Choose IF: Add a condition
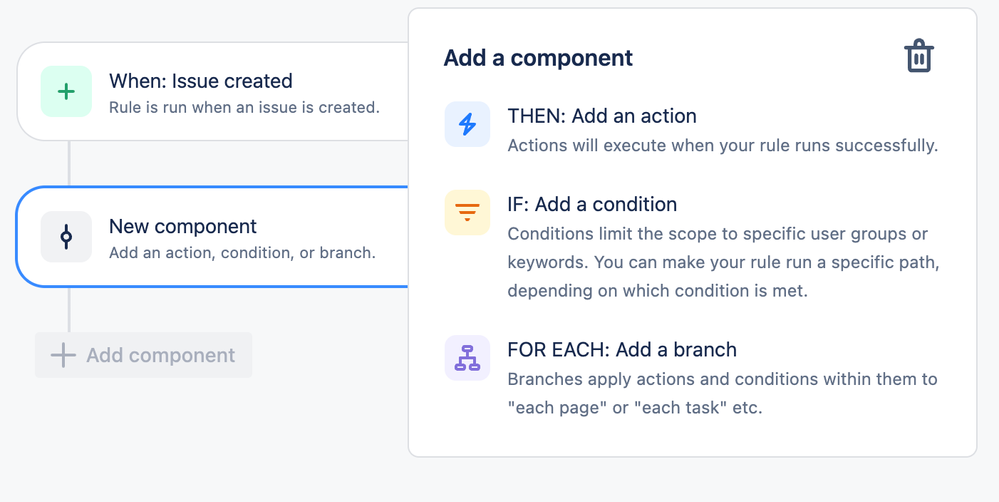Screen dimensions: 999x502 tap(592, 204)
